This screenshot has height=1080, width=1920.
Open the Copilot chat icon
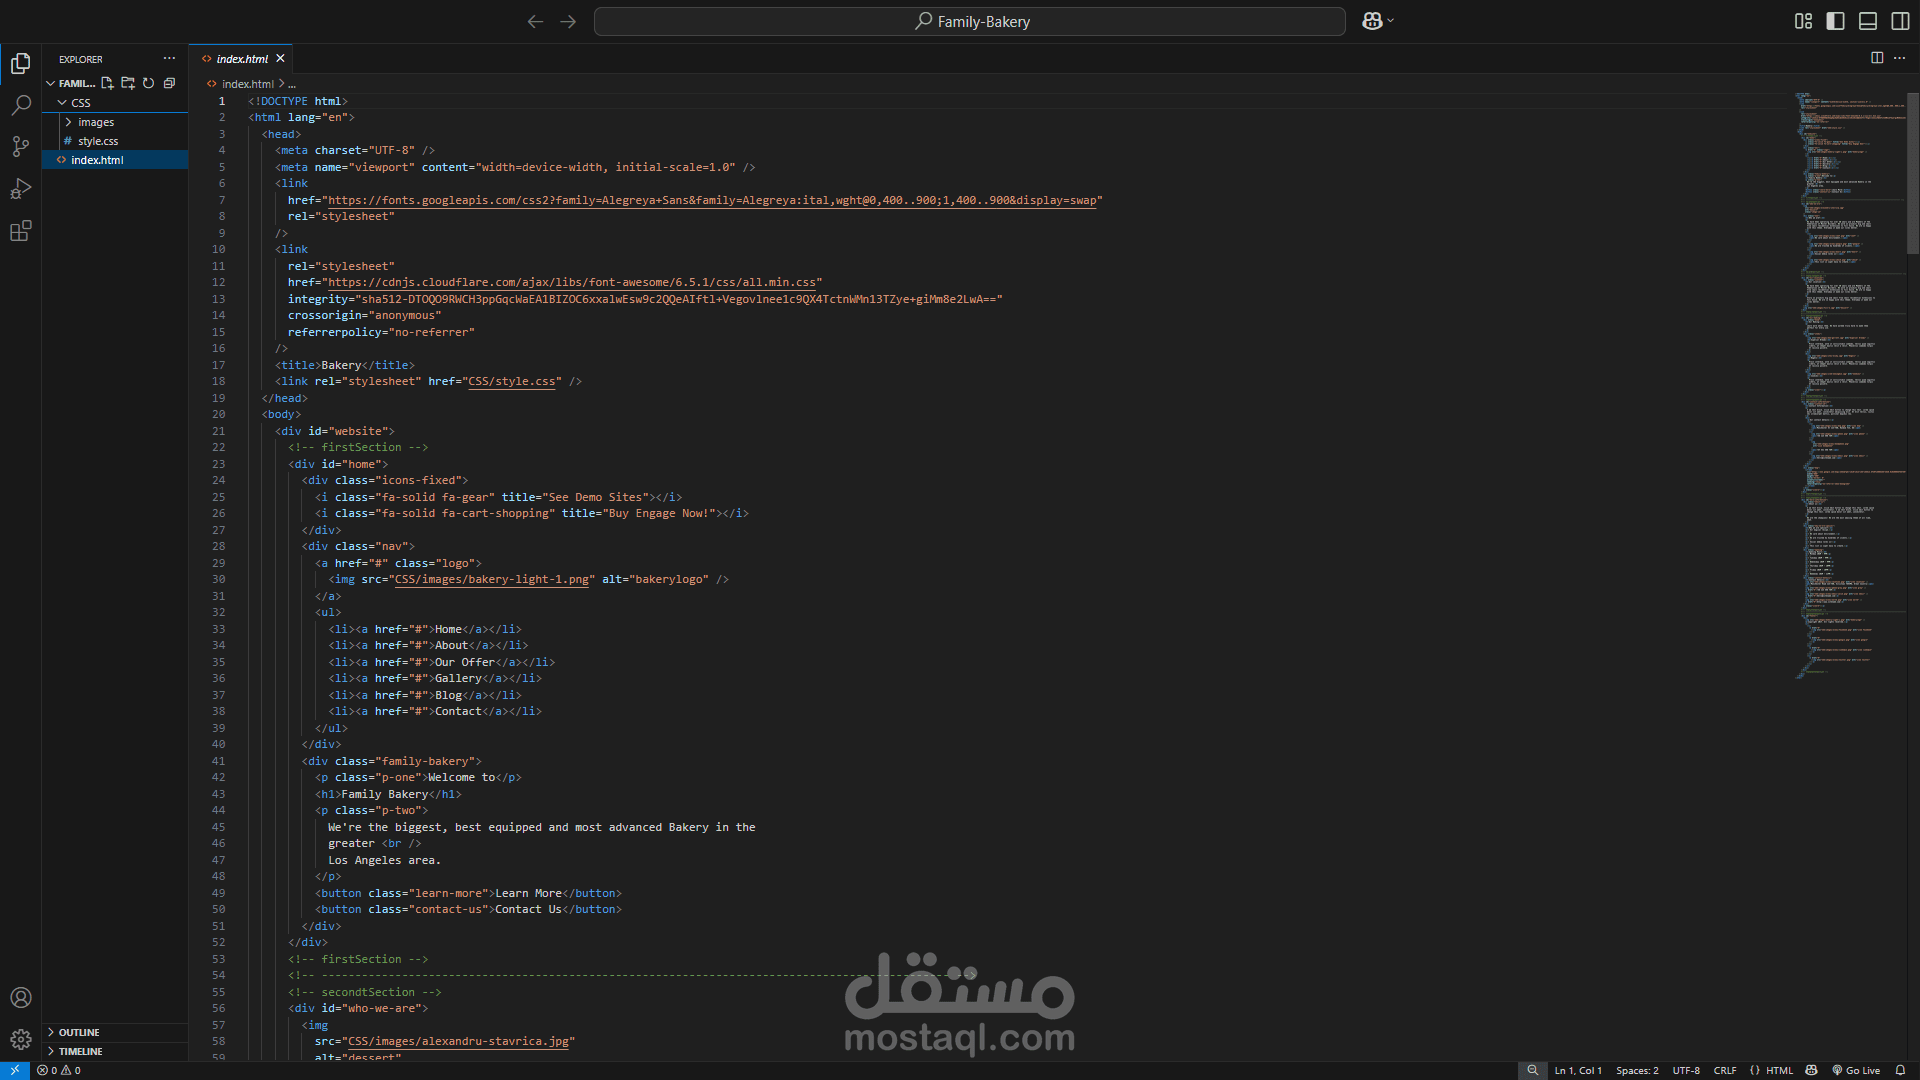coord(1372,21)
